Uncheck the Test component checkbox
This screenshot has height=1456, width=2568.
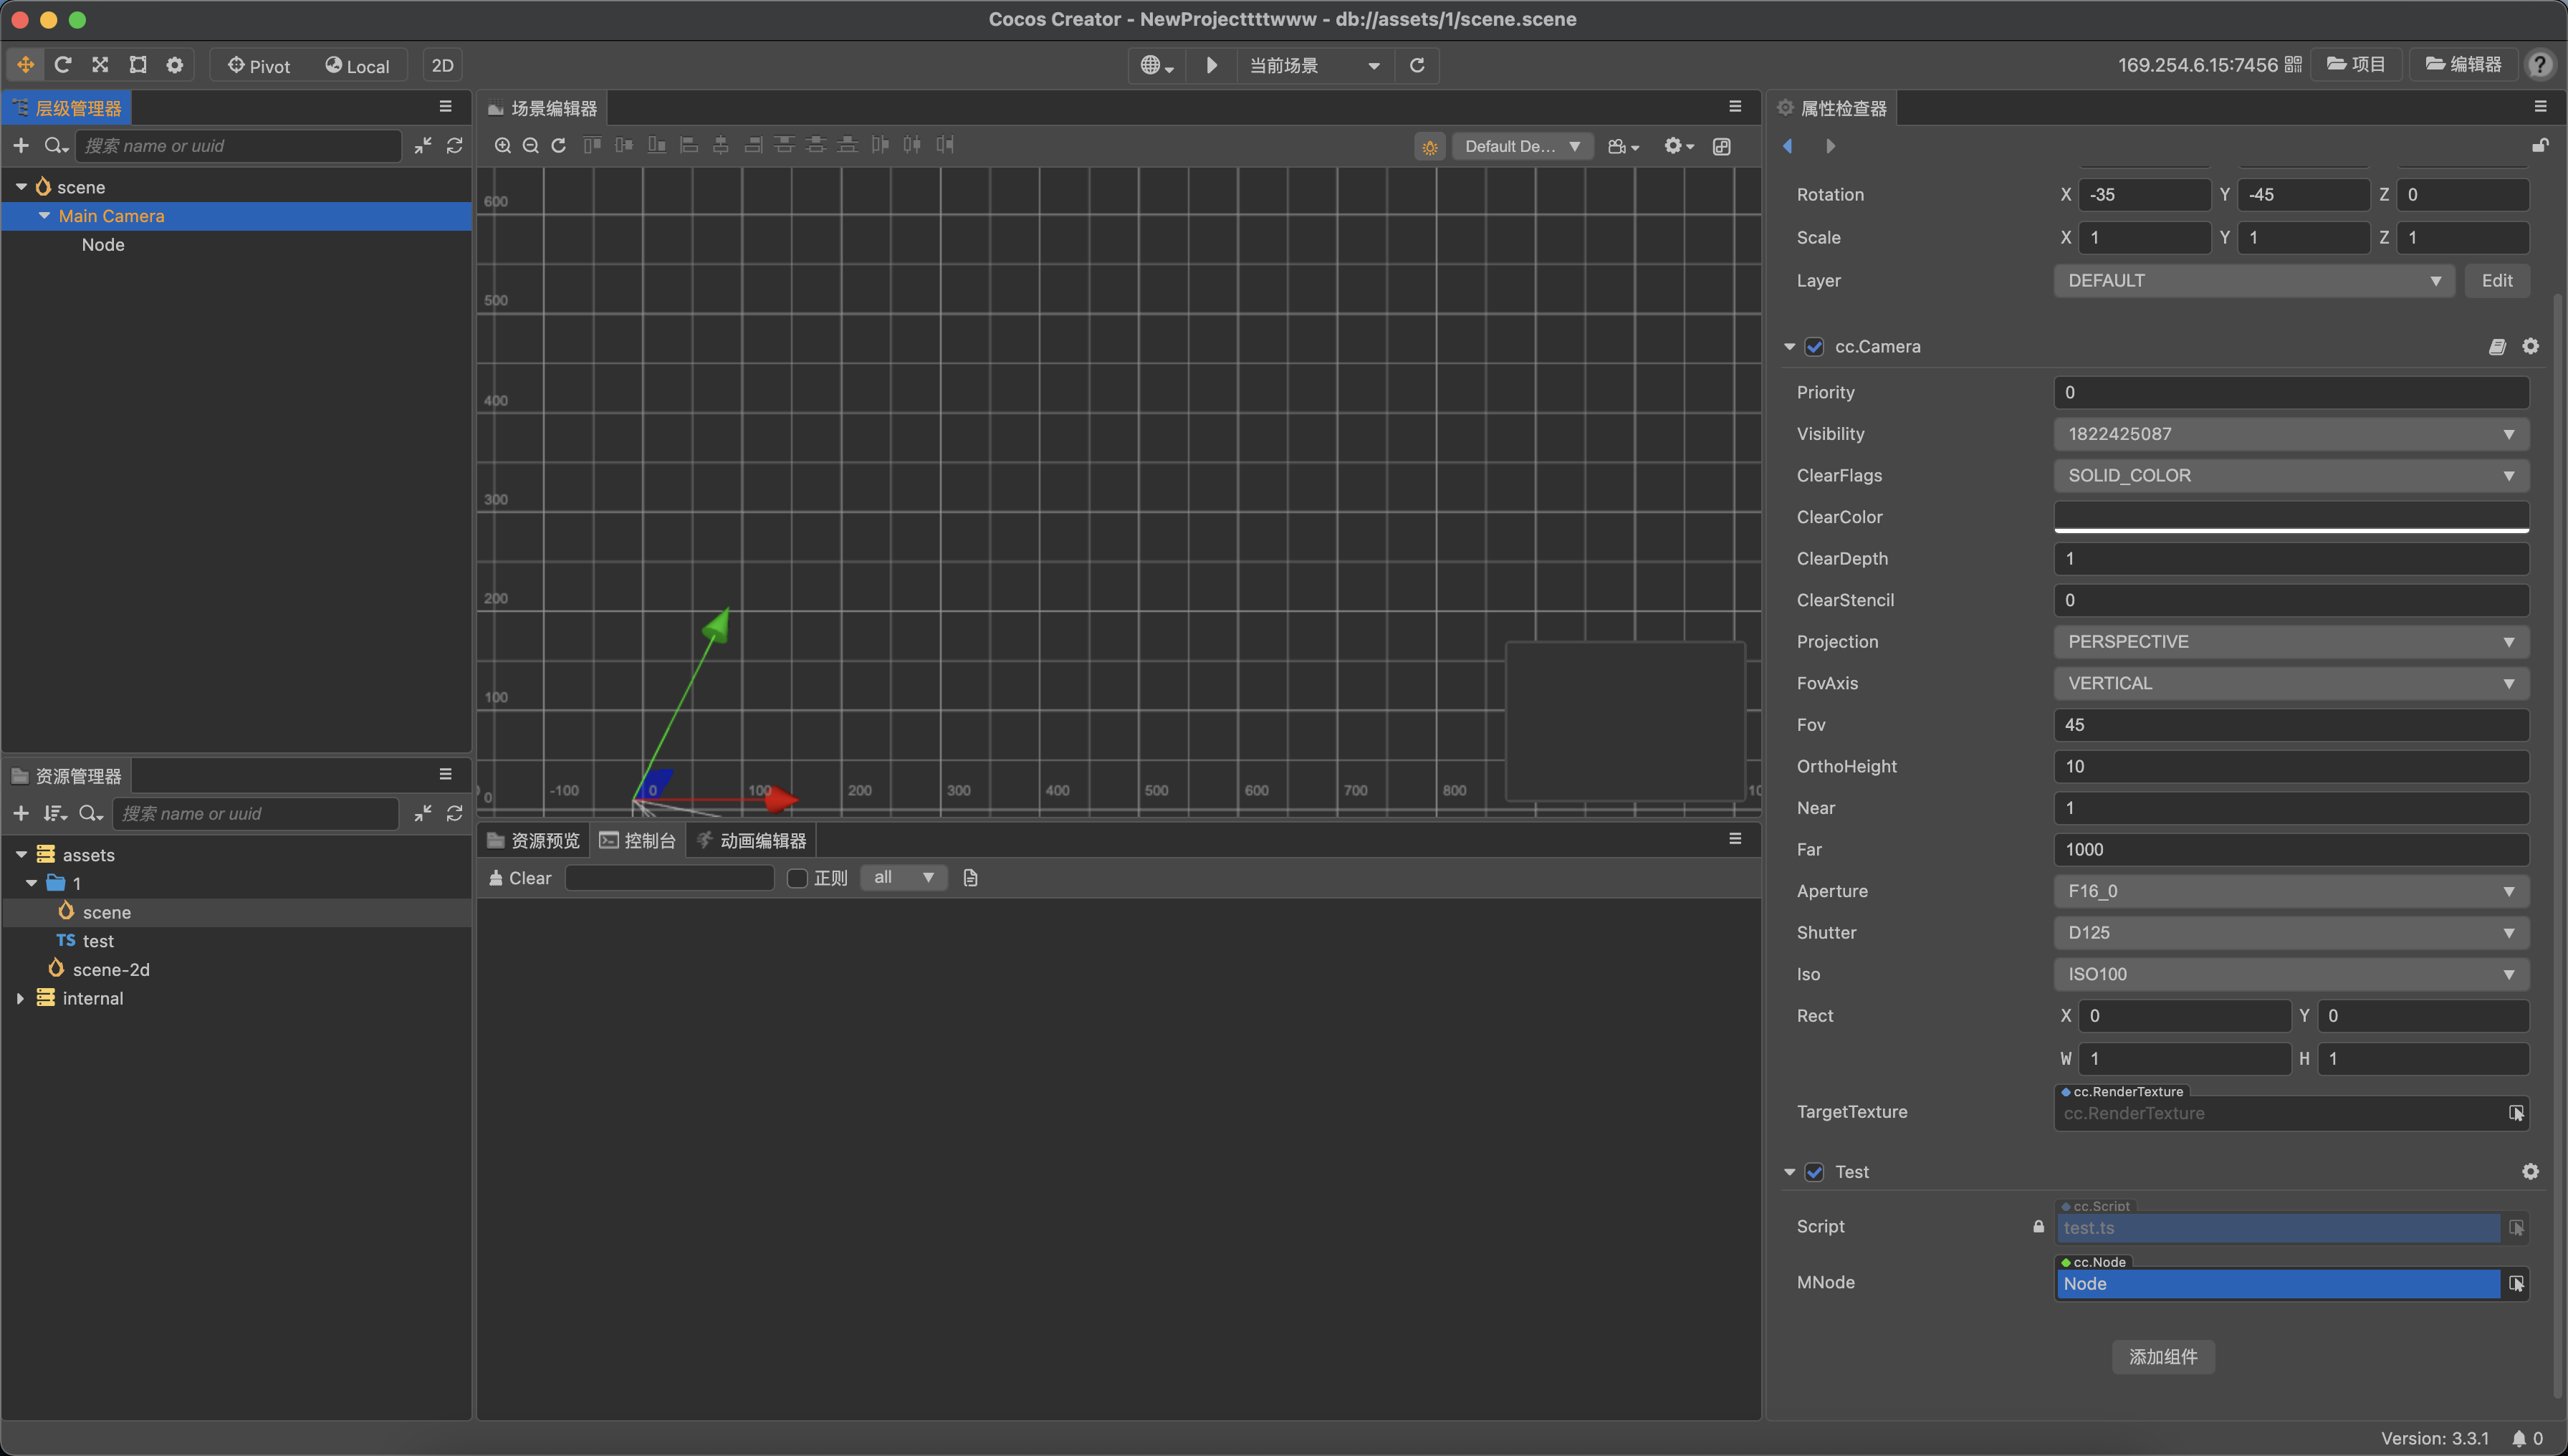click(1814, 1172)
